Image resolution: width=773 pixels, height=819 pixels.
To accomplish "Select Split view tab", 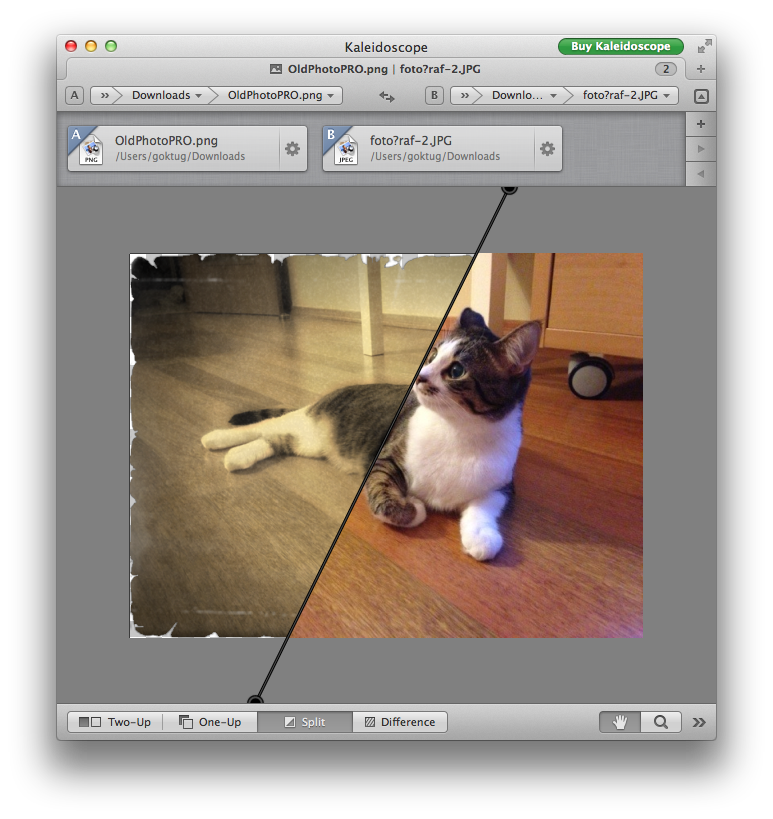I will pyautogui.click(x=305, y=722).
